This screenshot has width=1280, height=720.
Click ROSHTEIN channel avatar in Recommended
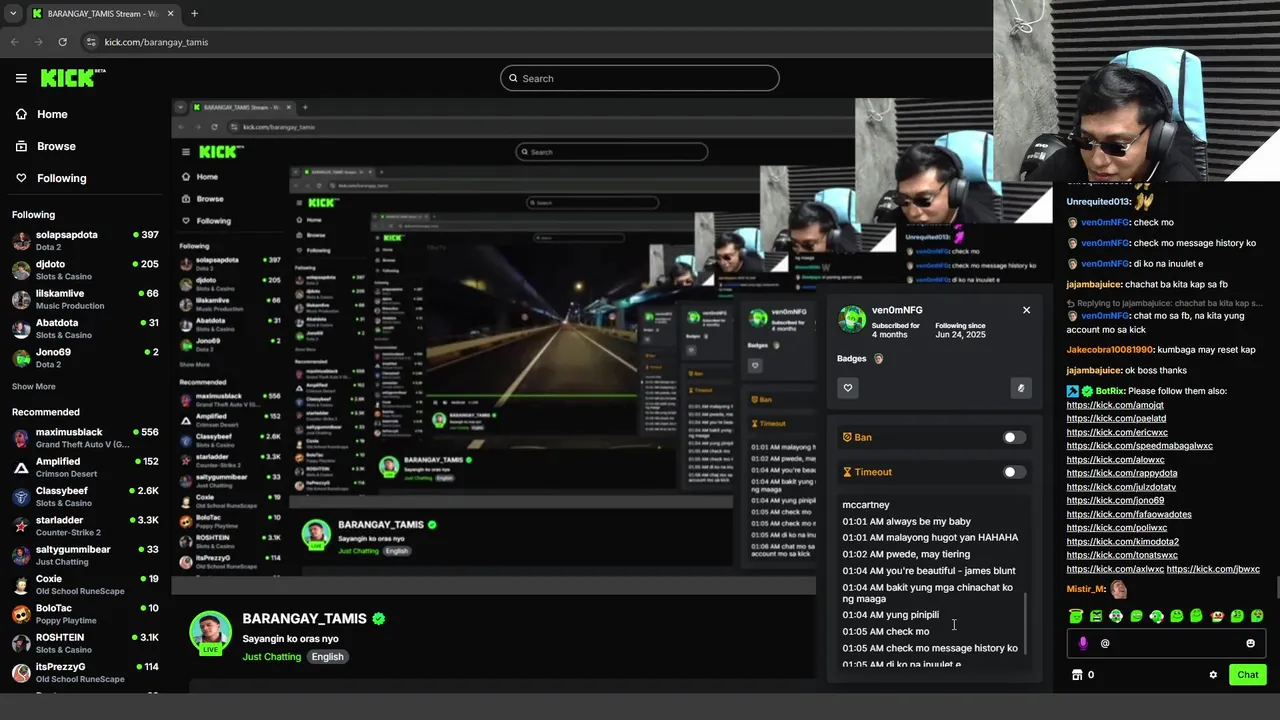pos(21,643)
